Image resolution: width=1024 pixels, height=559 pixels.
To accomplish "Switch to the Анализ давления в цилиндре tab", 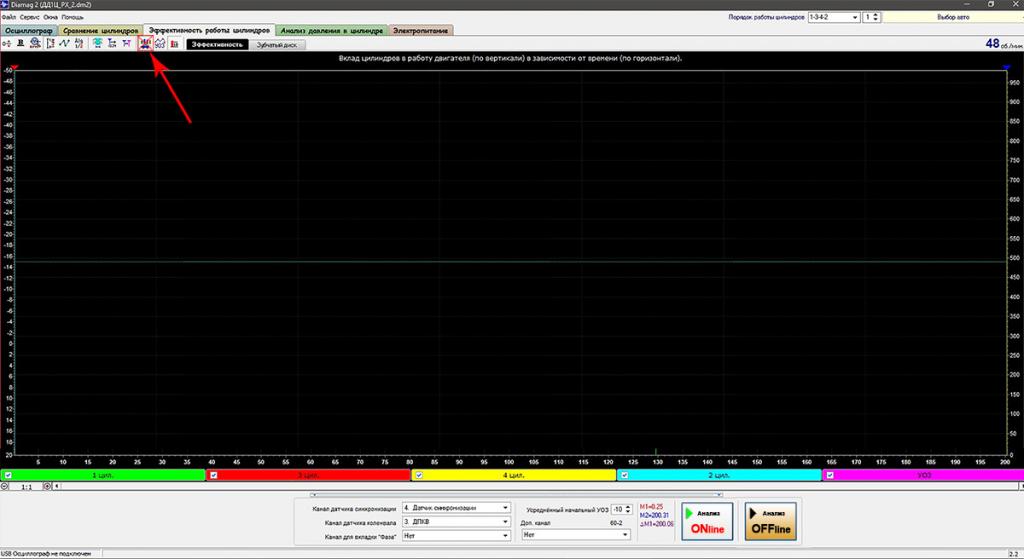I will tap(332, 31).
